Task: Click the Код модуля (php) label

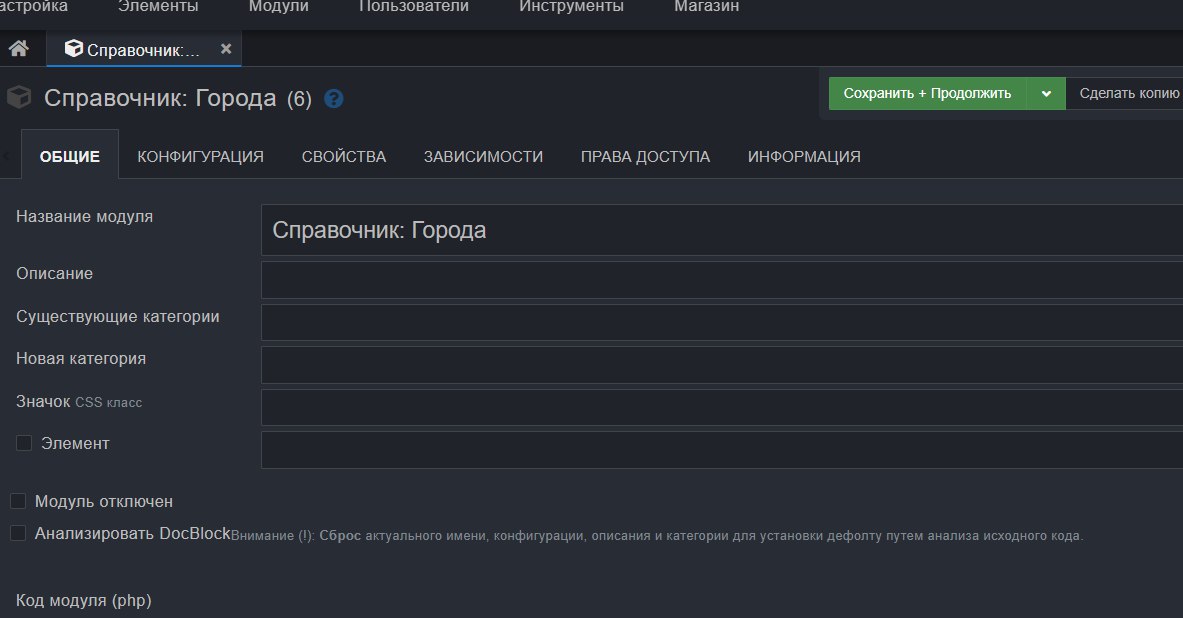Action: pos(84,601)
